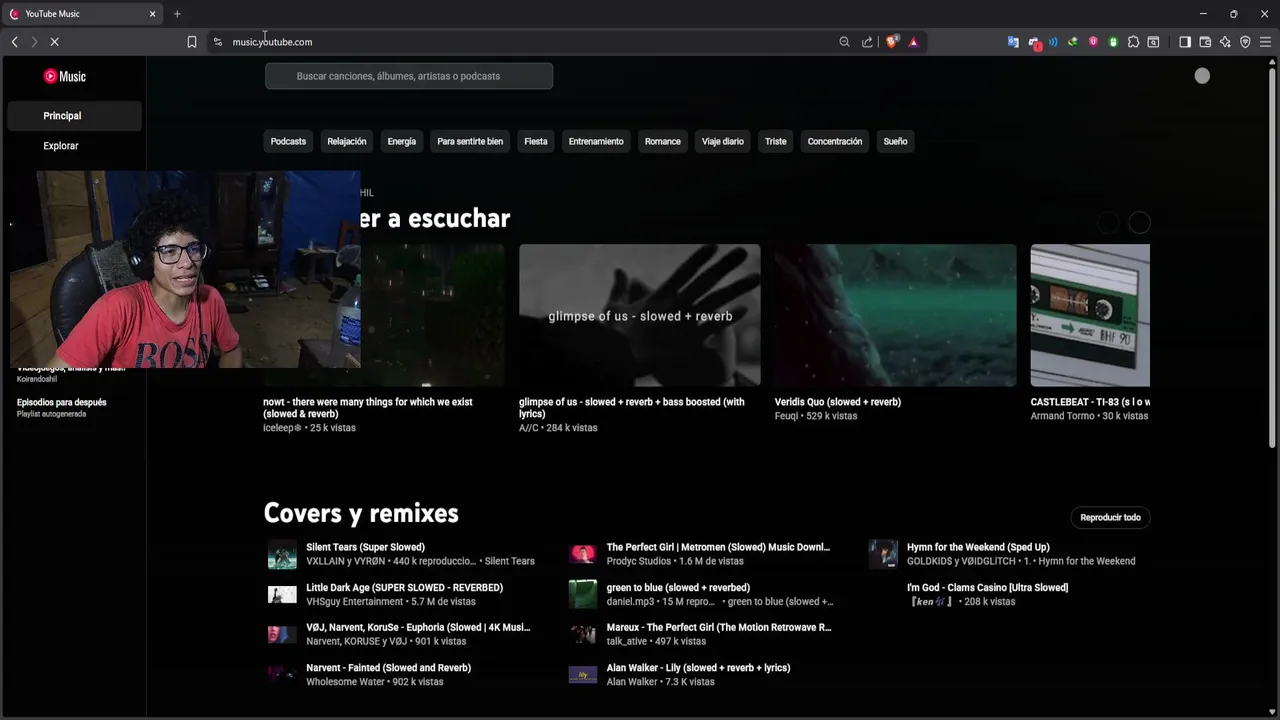The image size is (1280, 720).
Task: Click the zoom magnifier icon in the address bar
Action: point(844,42)
